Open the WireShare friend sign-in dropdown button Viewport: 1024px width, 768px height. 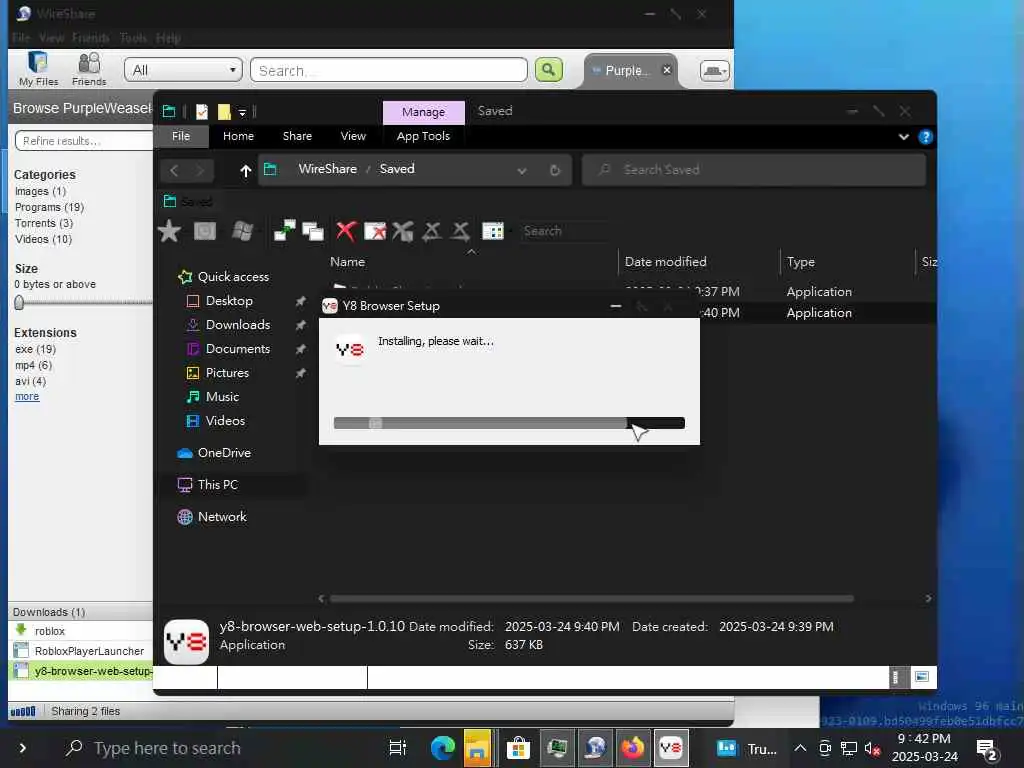[x=714, y=71]
